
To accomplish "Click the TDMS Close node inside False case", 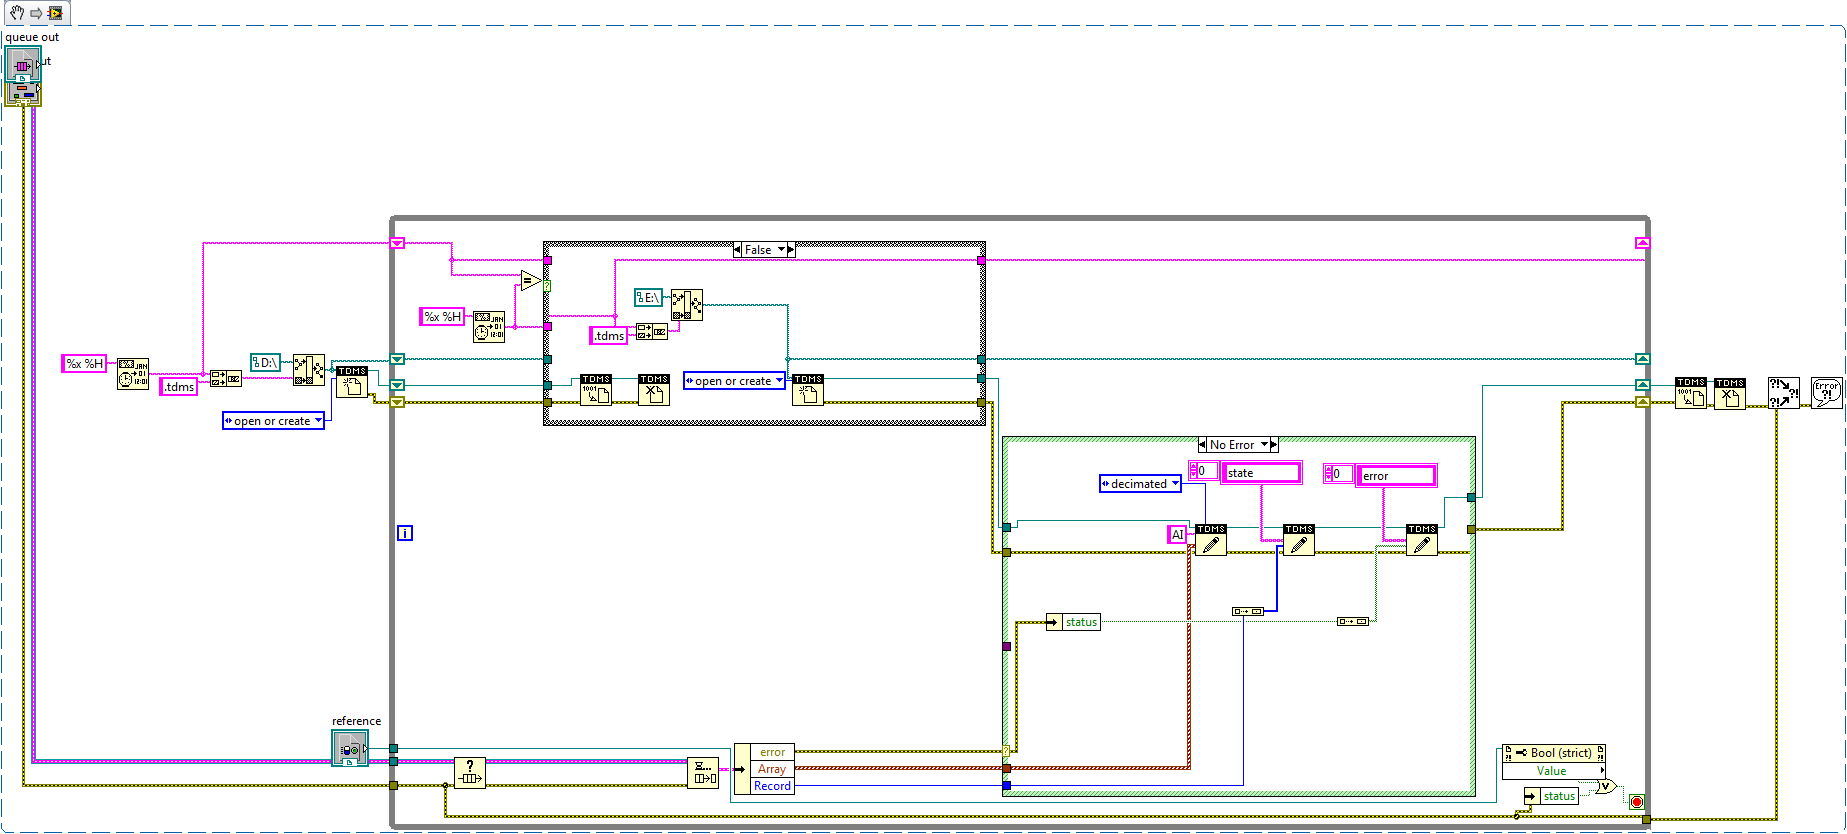I will 654,390.
